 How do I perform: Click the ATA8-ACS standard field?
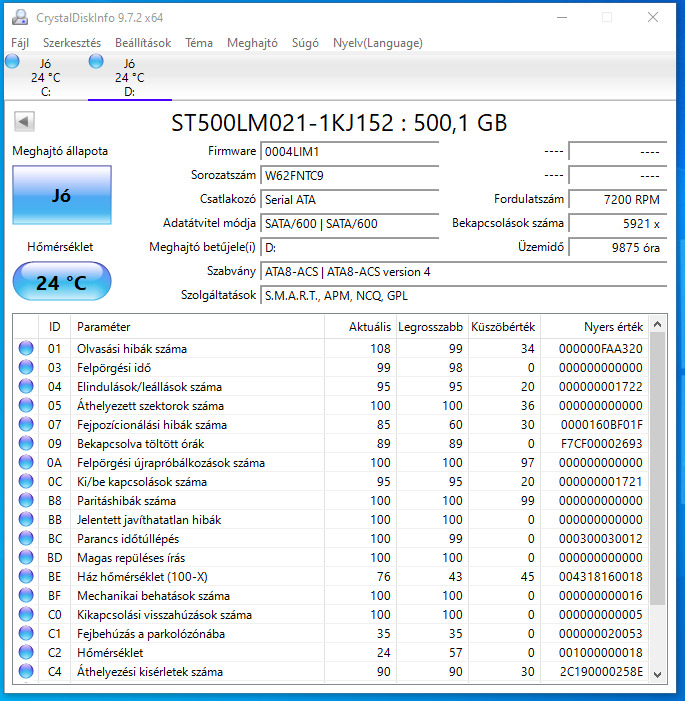(463, 271)
